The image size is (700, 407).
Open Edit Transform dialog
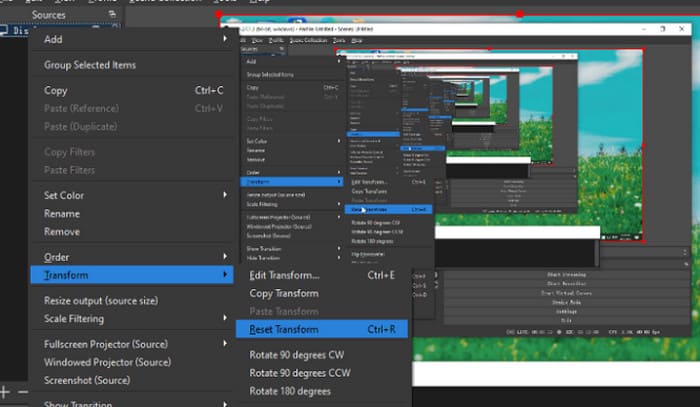284,275
